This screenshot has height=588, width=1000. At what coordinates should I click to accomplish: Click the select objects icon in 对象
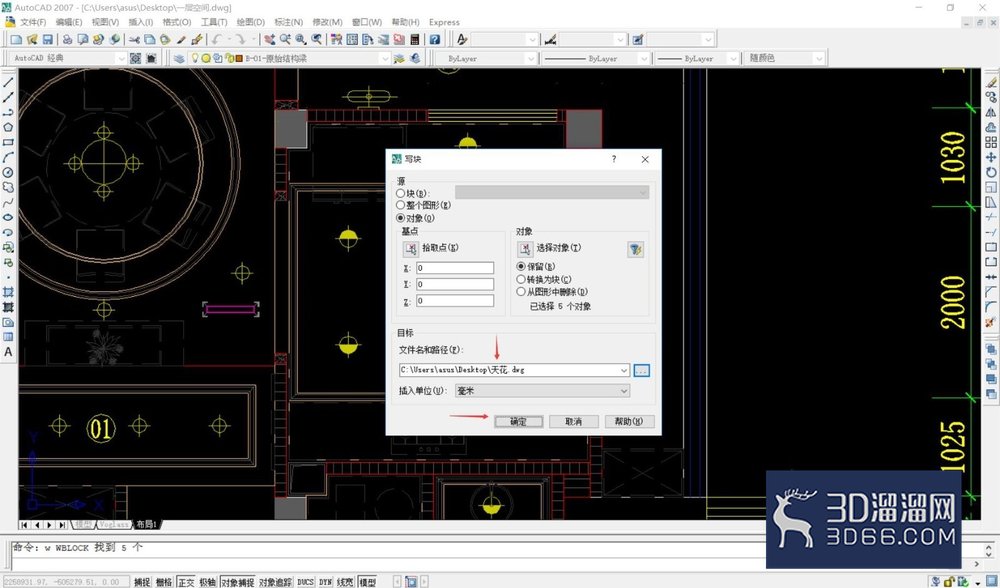[x=525, y=248]
